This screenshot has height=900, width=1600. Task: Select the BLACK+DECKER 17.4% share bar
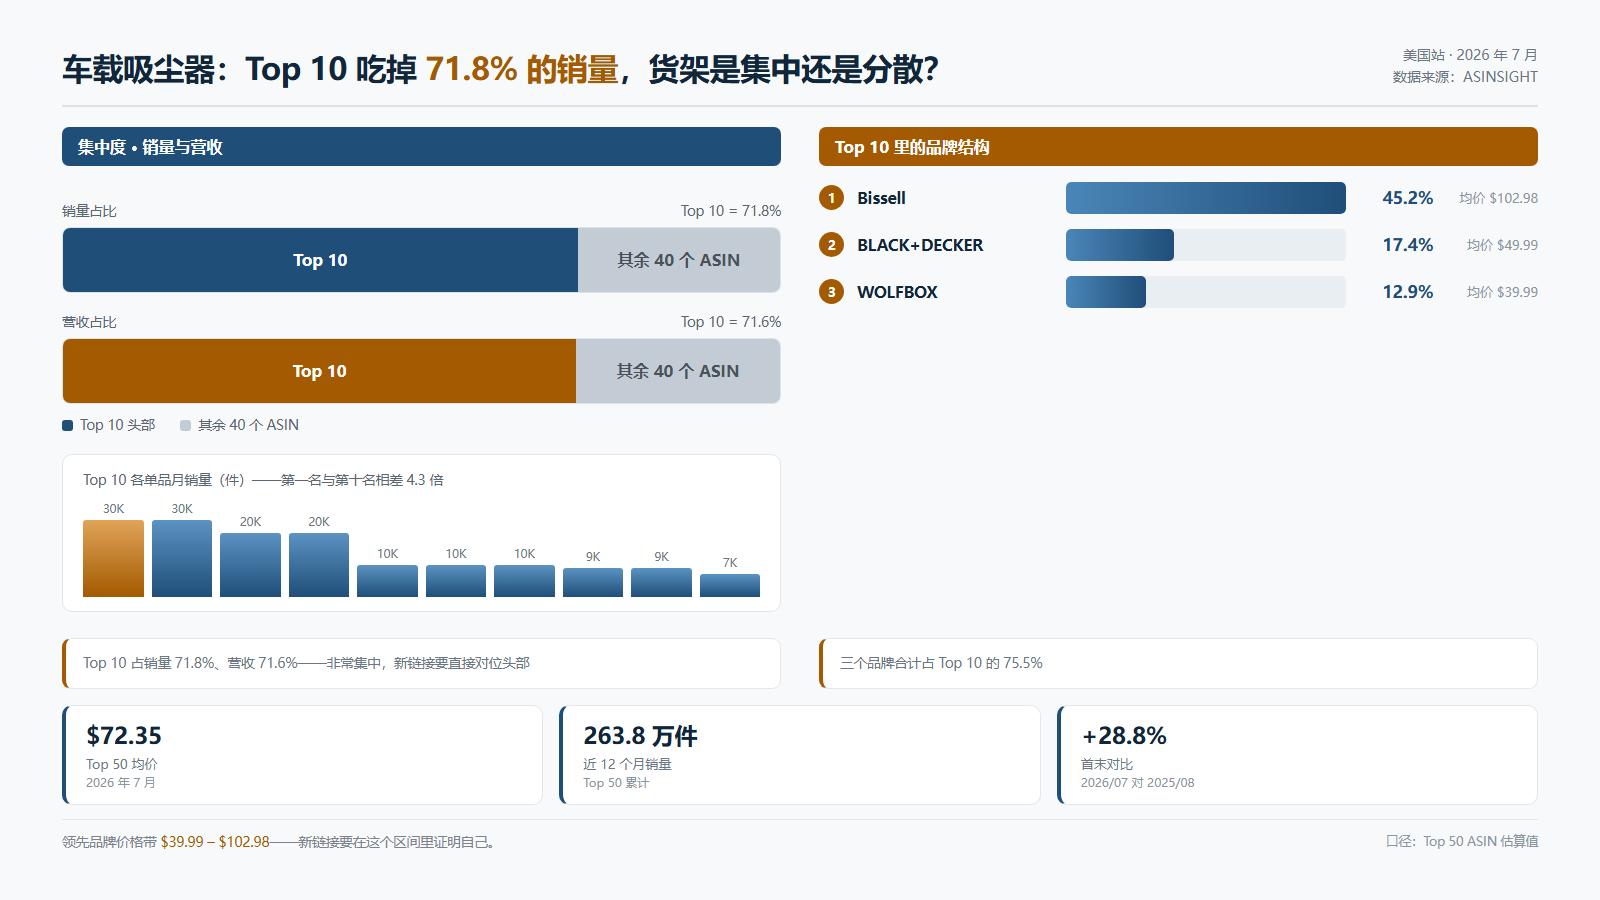tap(1120, 245)
